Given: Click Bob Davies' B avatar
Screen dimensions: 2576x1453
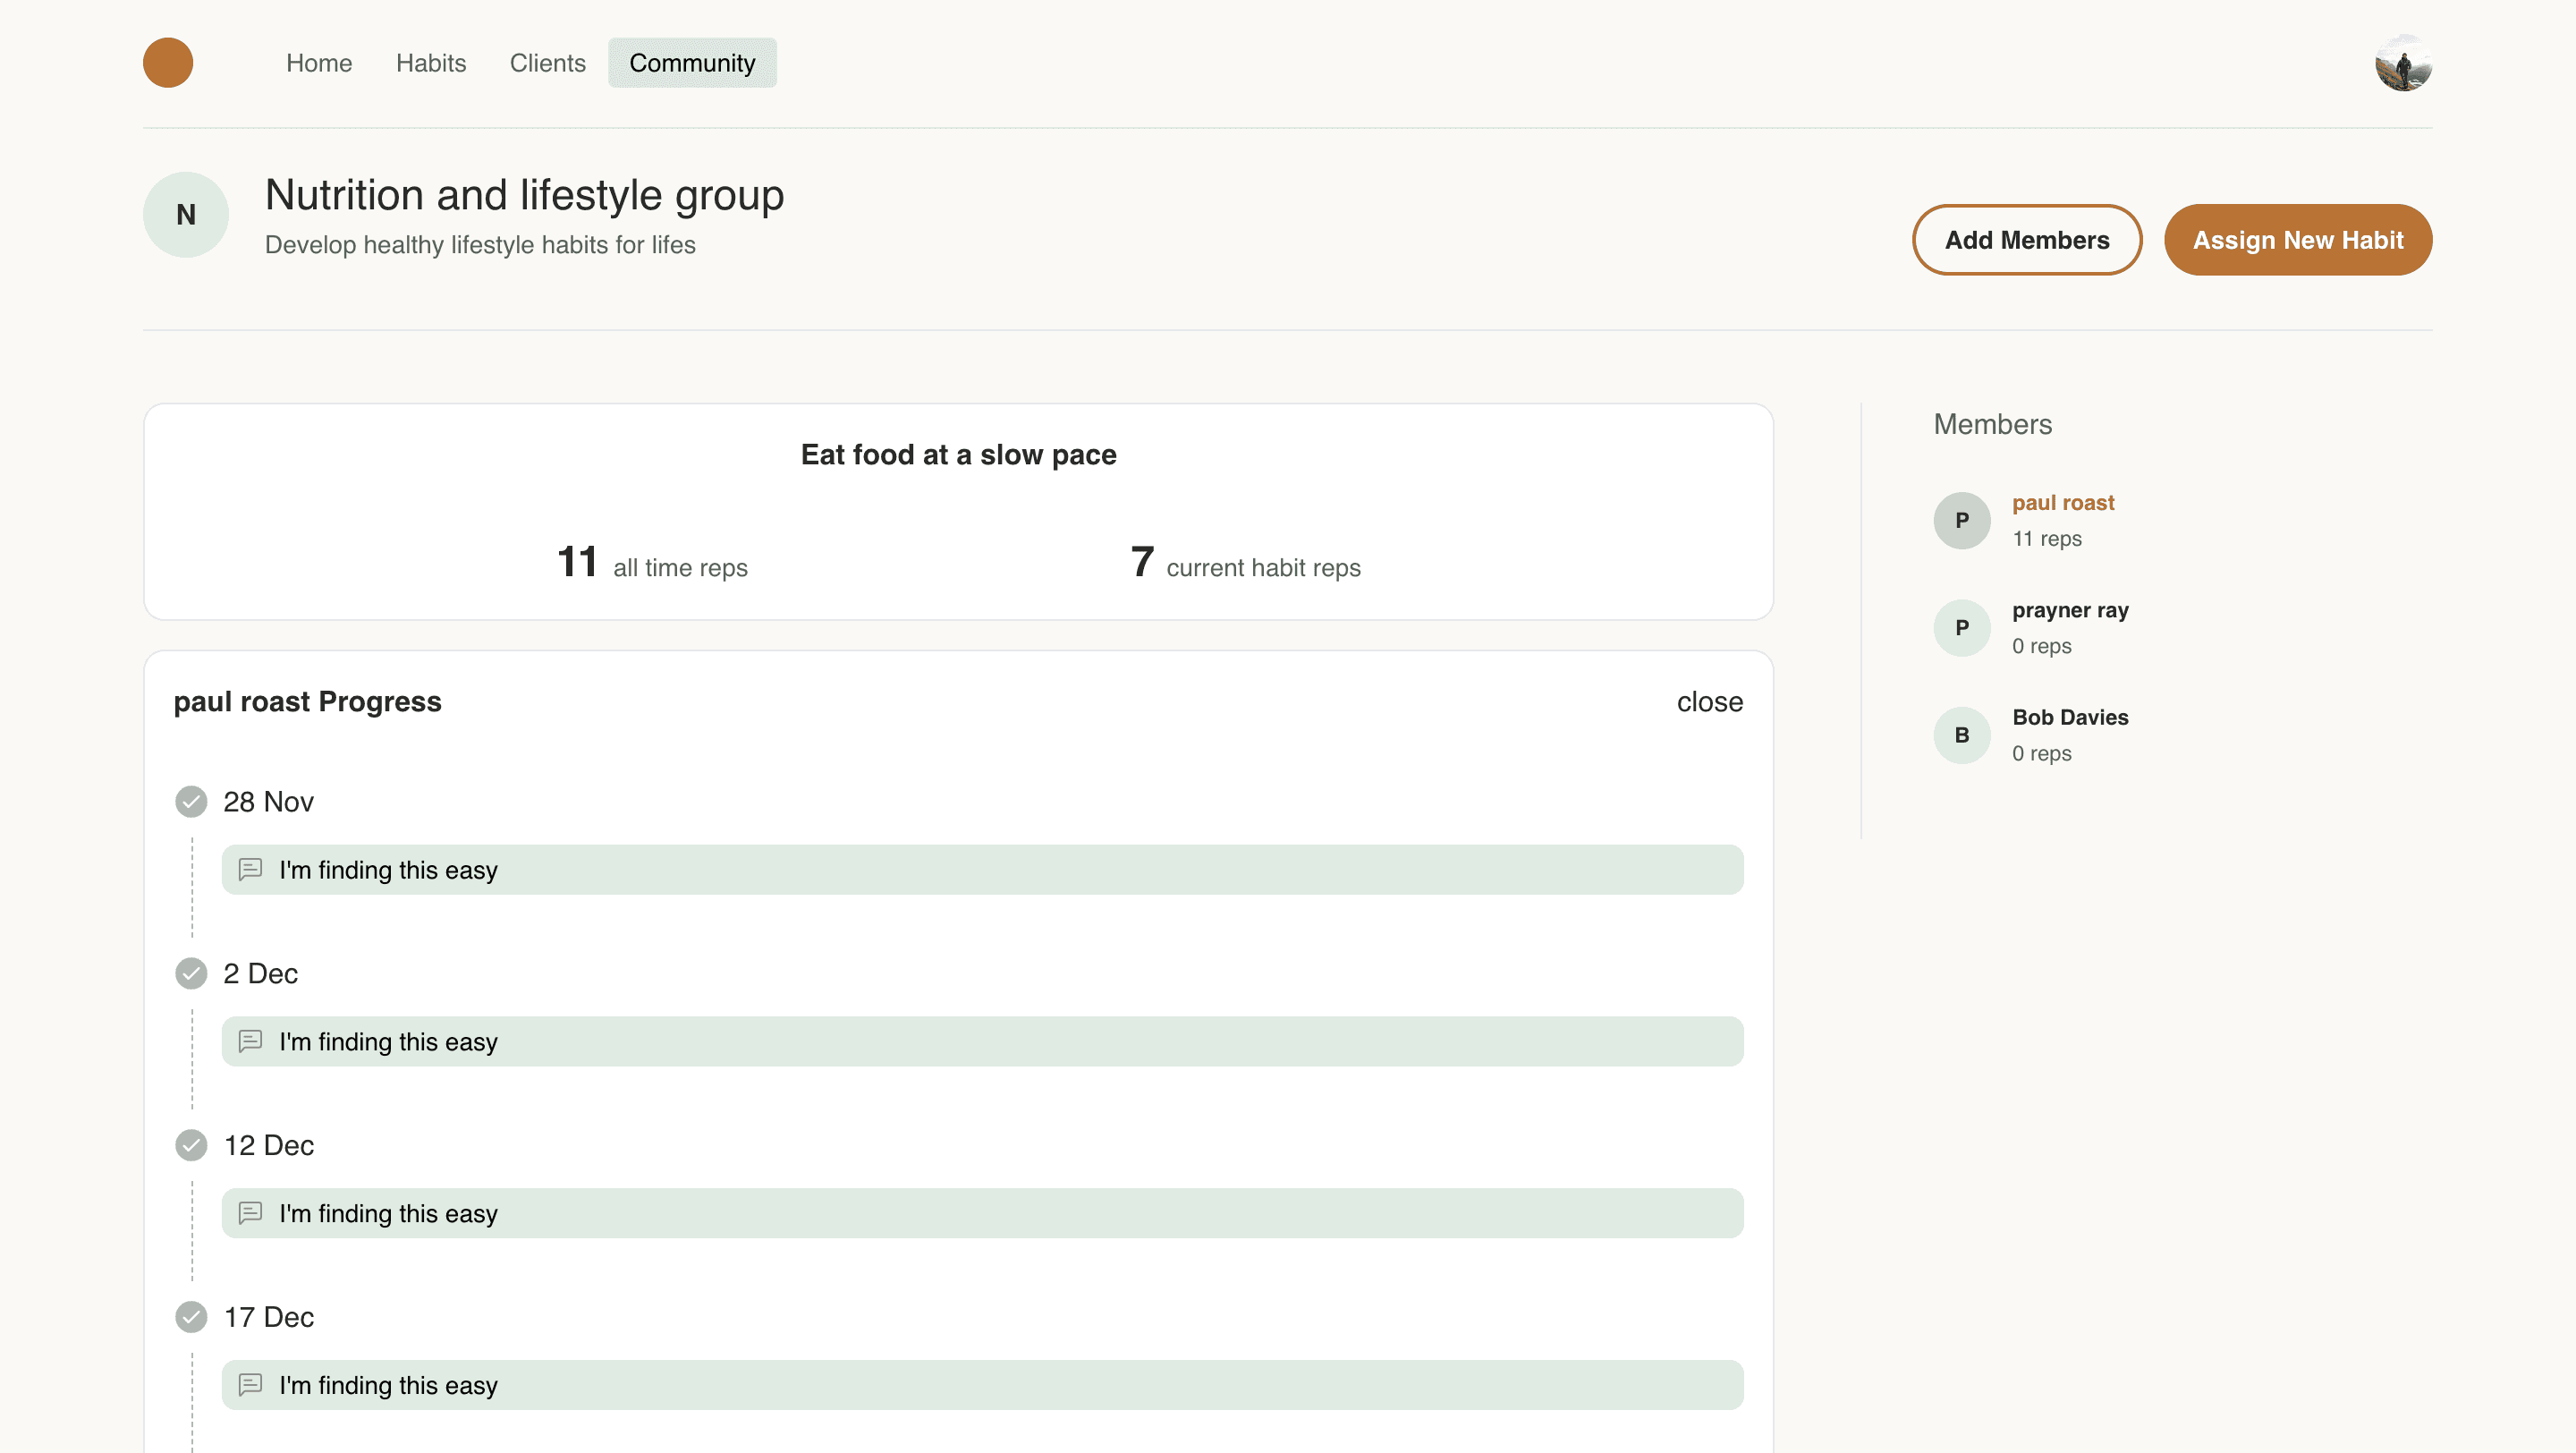Looking at the screenshot, I should (x=1962, y=736).
